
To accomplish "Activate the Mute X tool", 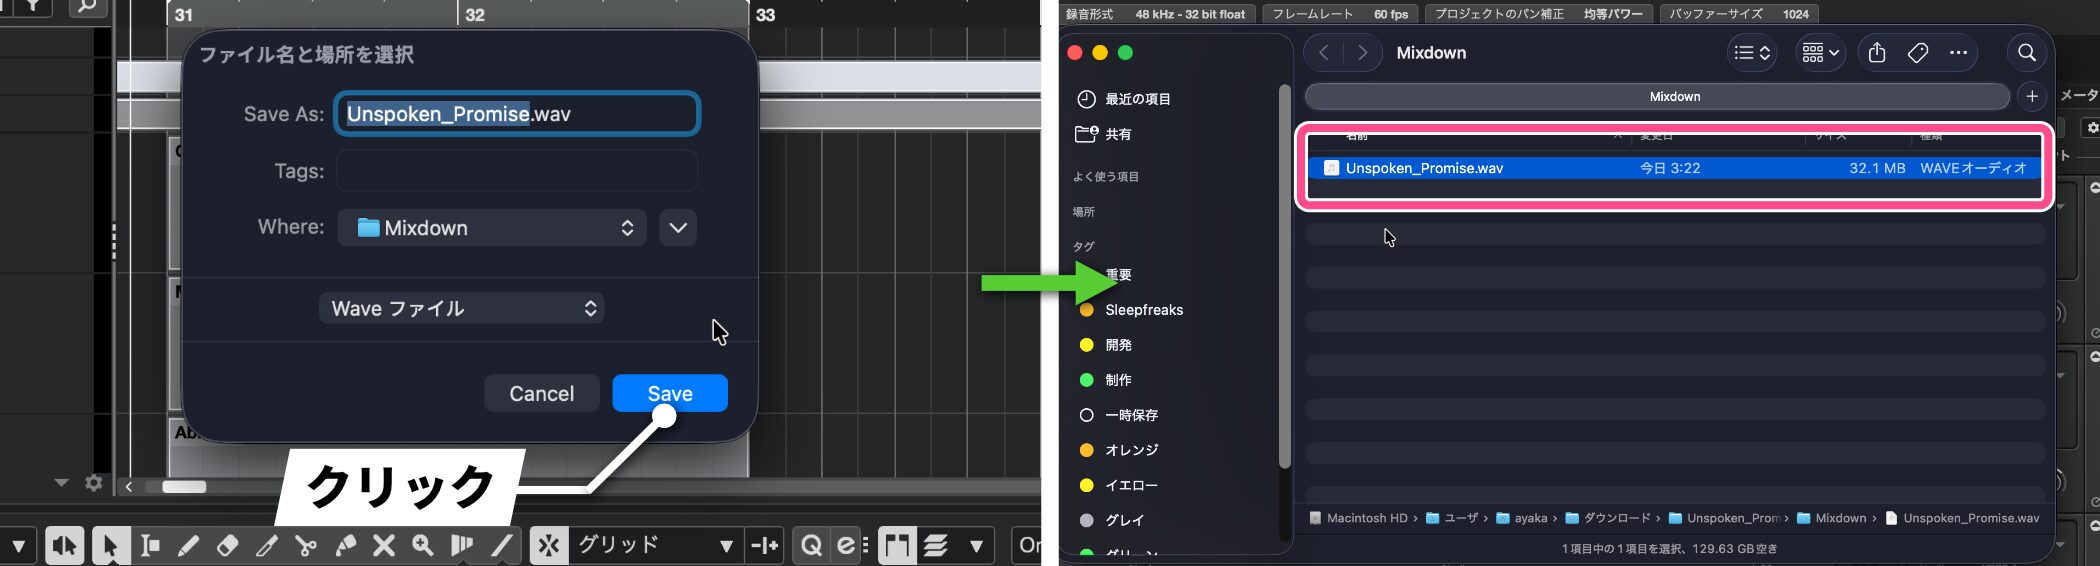I will [384, 545].
